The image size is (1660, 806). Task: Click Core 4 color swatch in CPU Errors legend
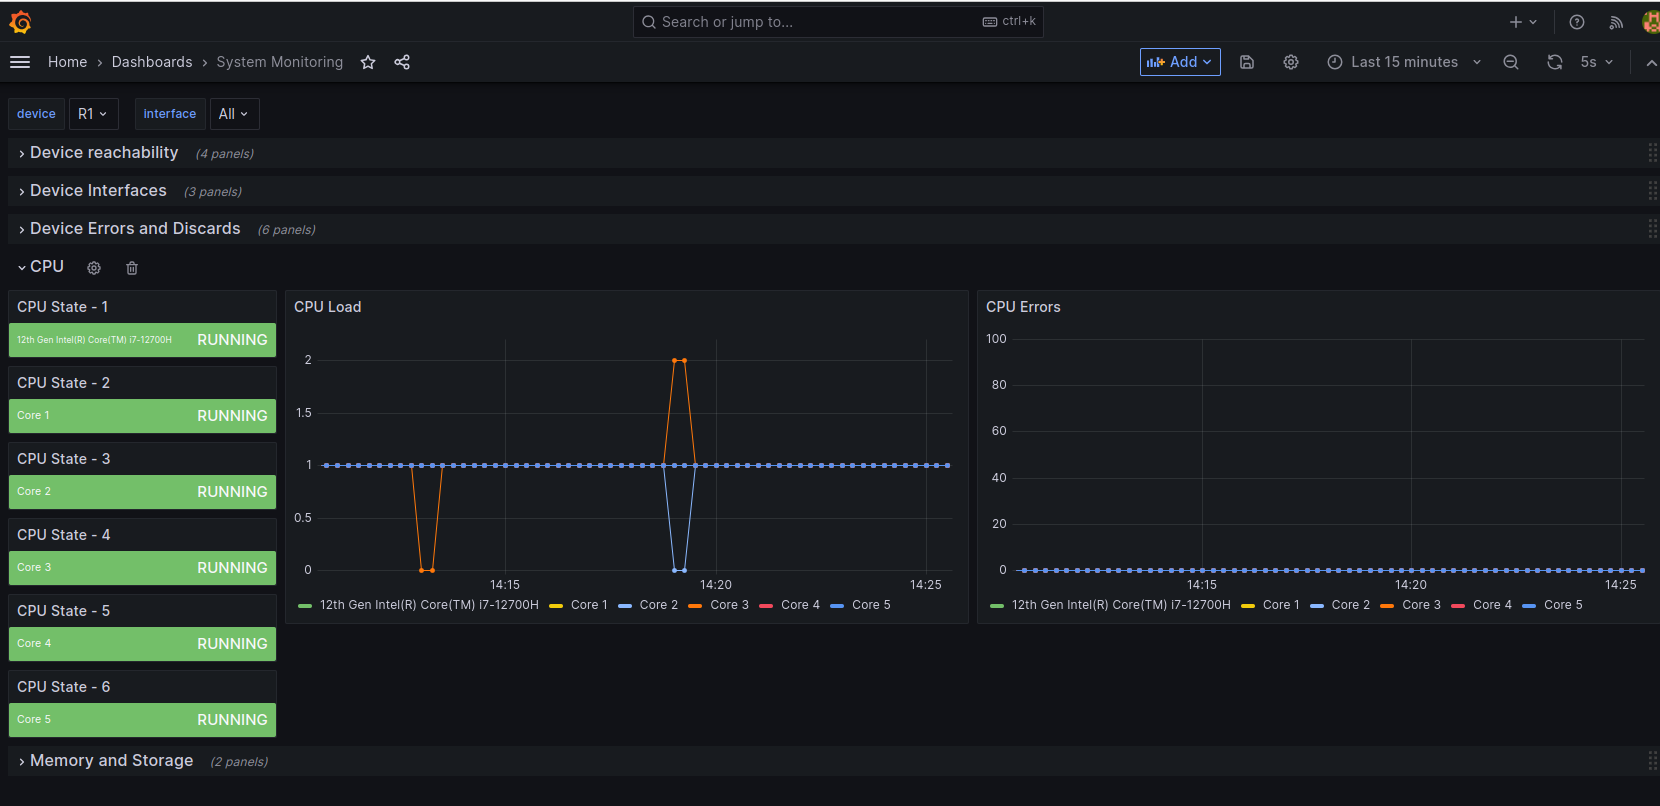coord(1458,606)
